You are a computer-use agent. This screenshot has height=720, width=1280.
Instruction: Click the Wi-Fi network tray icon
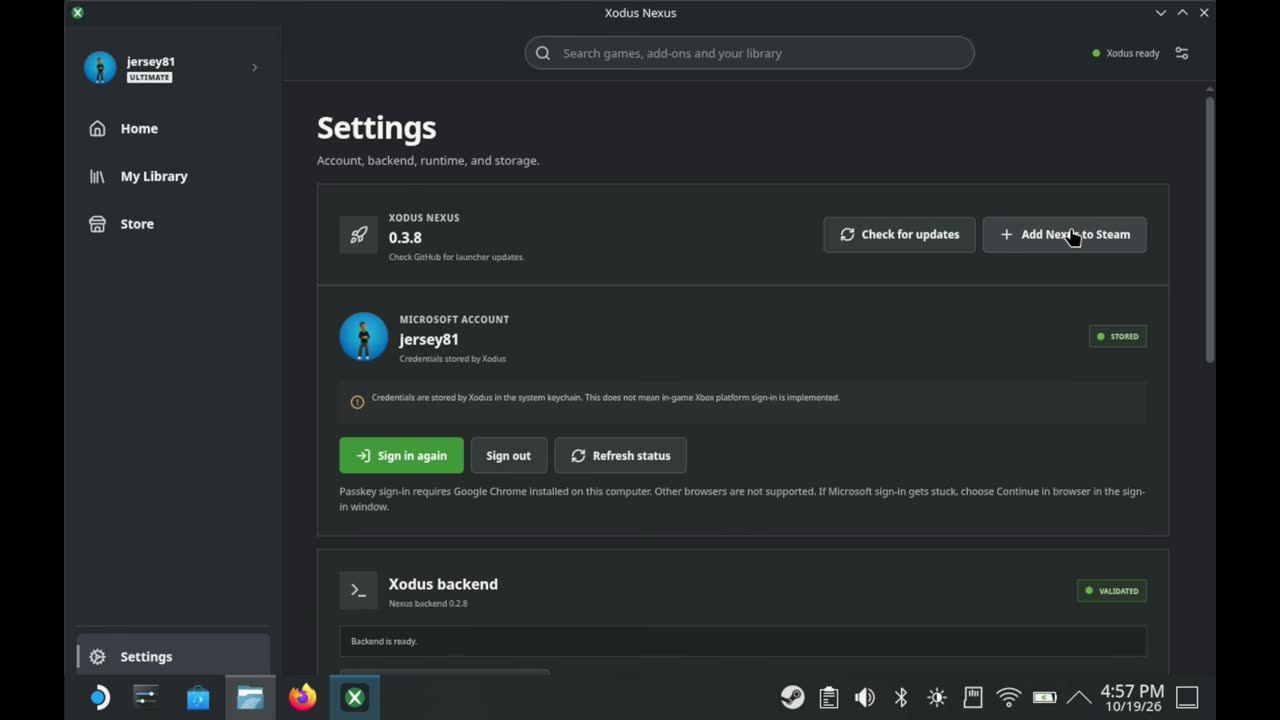pyautogui.click(x=1008, y=697)
